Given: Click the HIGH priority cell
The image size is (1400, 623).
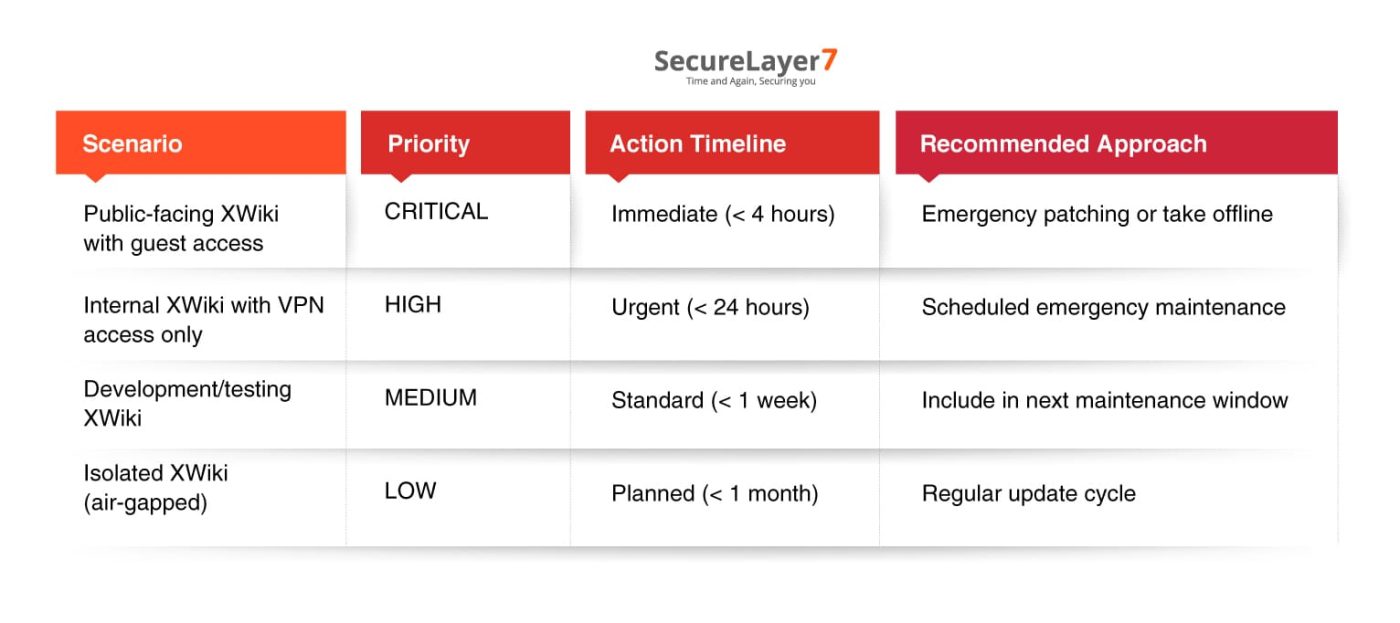Looking at the screenshot, I should pos(412,306).
